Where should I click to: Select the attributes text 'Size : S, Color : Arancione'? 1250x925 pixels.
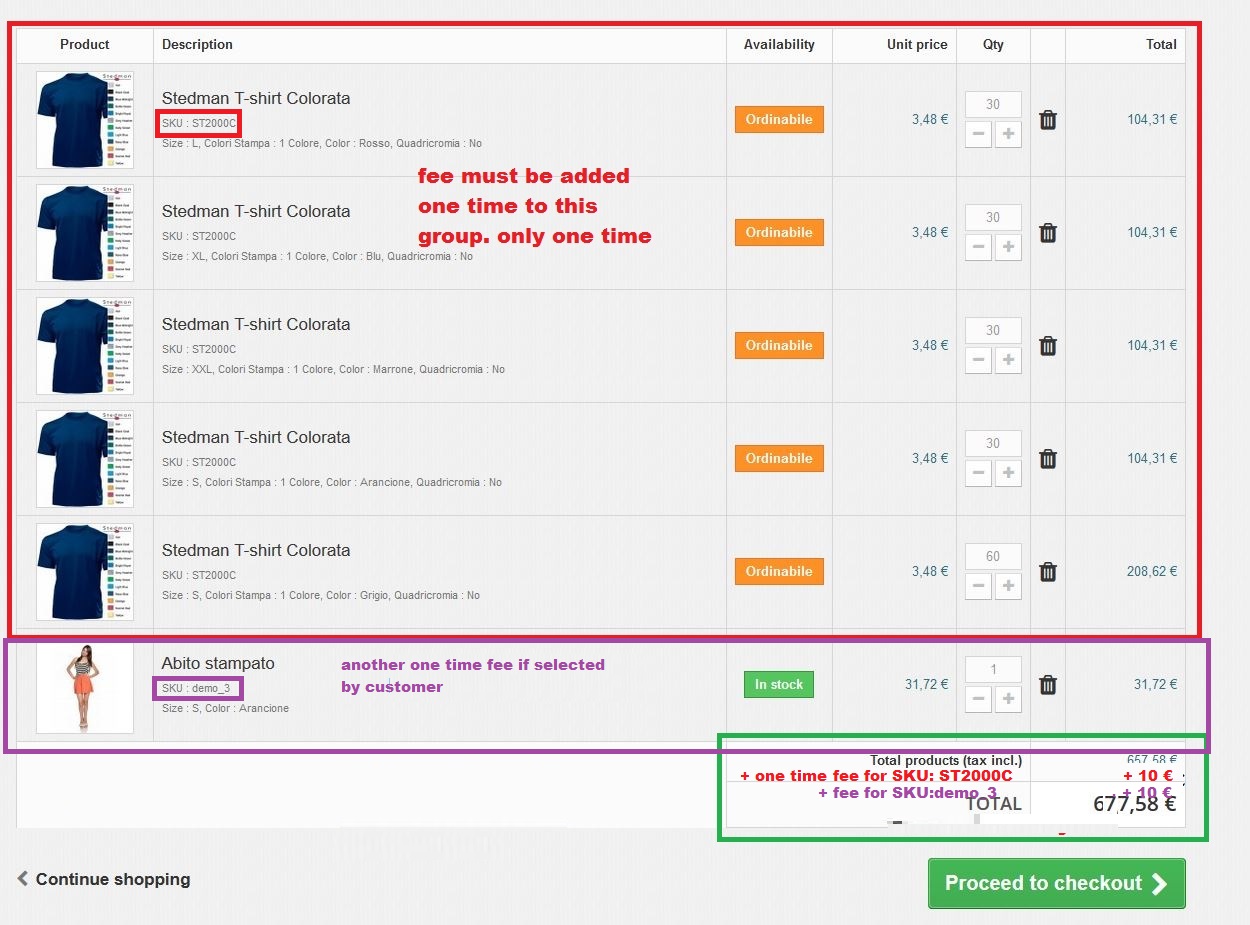225,708
